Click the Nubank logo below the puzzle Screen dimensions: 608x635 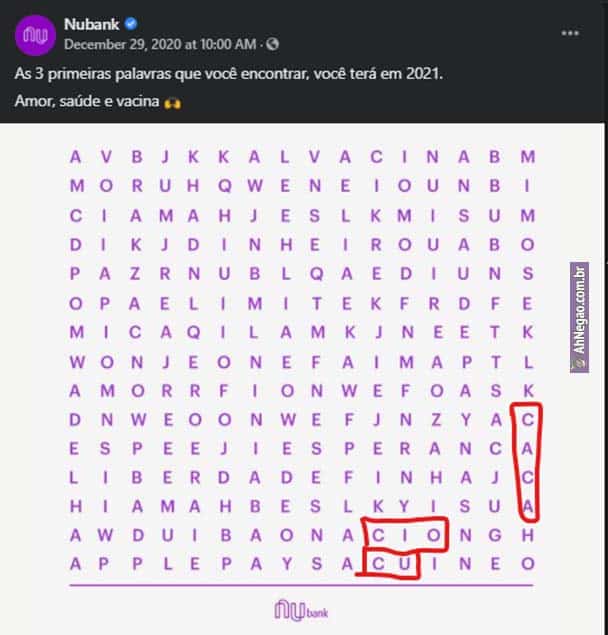(301, 608)
